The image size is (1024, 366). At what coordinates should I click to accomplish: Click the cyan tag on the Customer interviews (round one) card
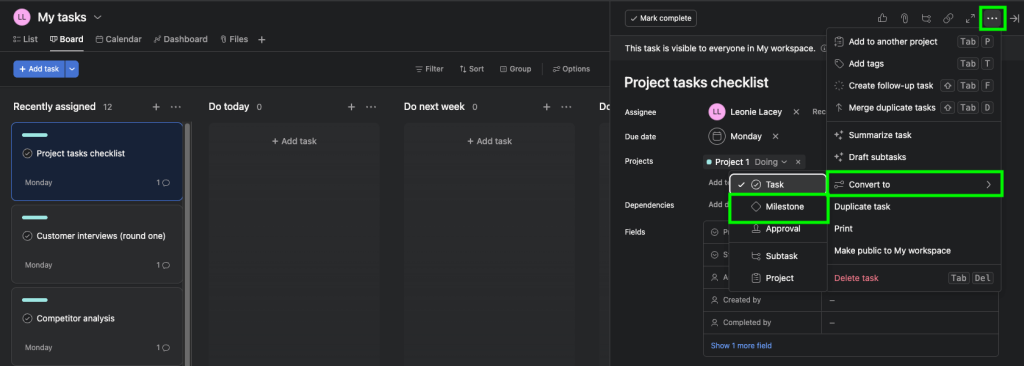[35, 218]
